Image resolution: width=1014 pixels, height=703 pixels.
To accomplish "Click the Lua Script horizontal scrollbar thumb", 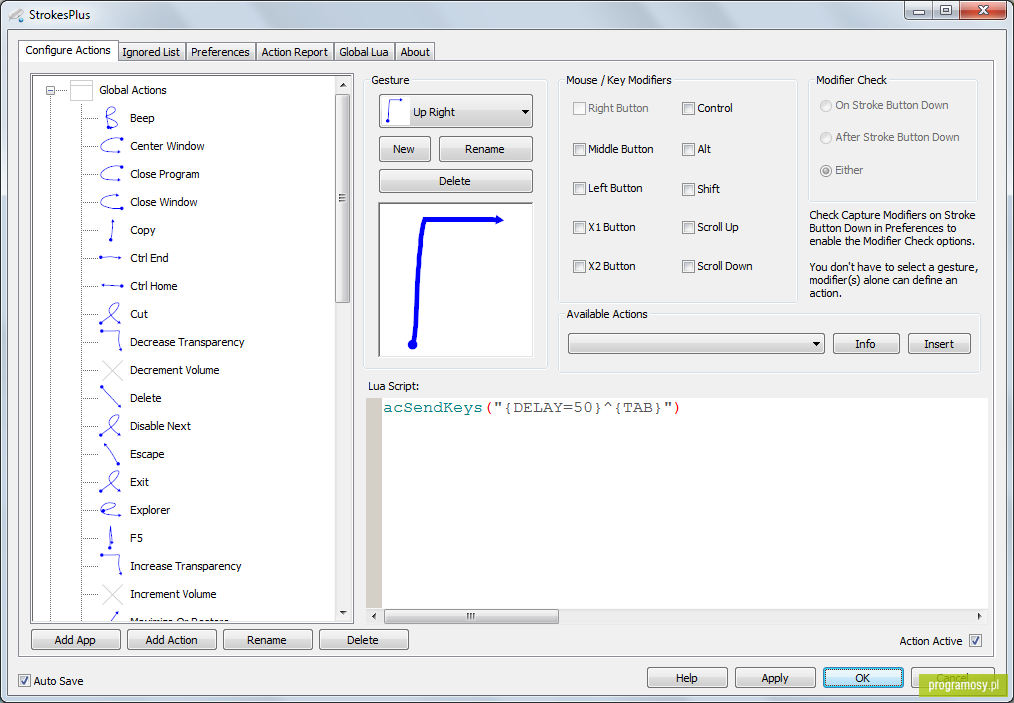I will click(x=471, y=616).
